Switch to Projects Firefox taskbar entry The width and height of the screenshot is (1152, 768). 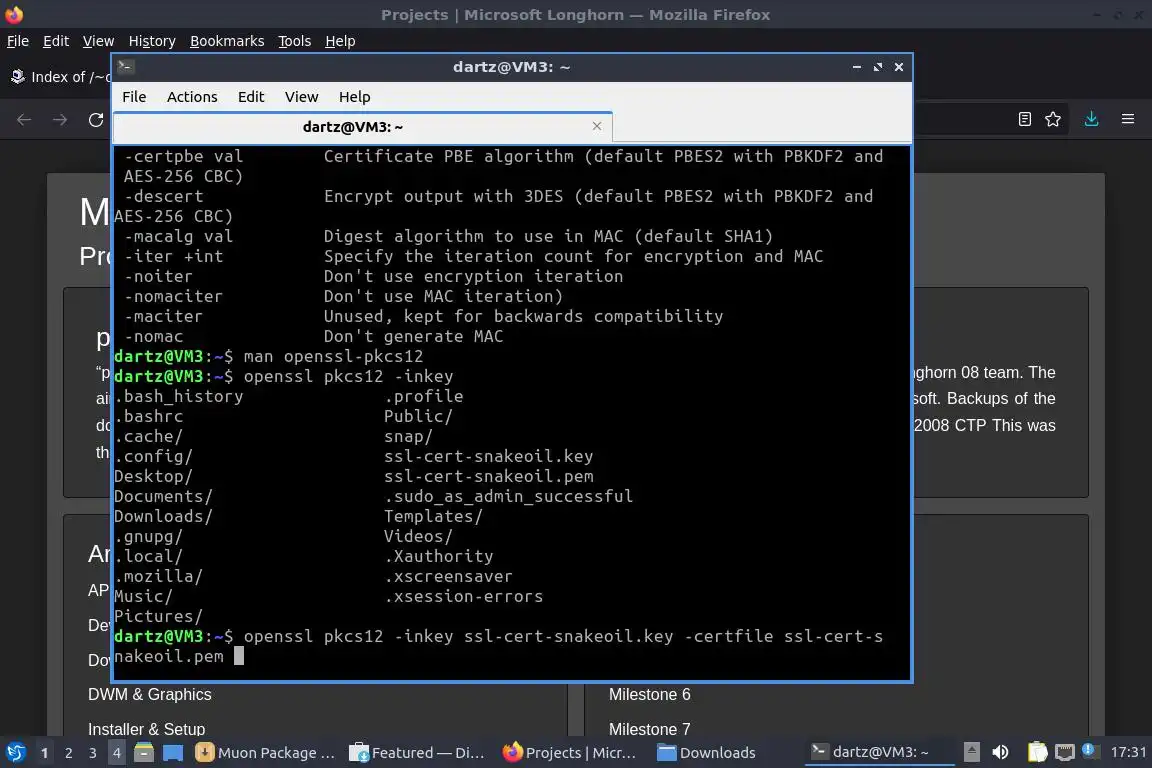(569, 753)
